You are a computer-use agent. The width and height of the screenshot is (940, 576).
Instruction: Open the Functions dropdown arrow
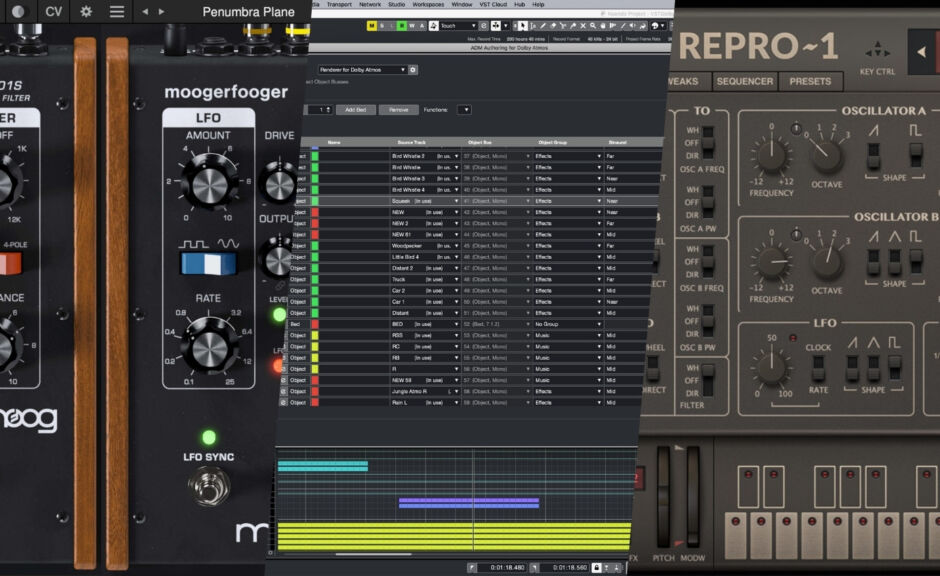point(464,109)
